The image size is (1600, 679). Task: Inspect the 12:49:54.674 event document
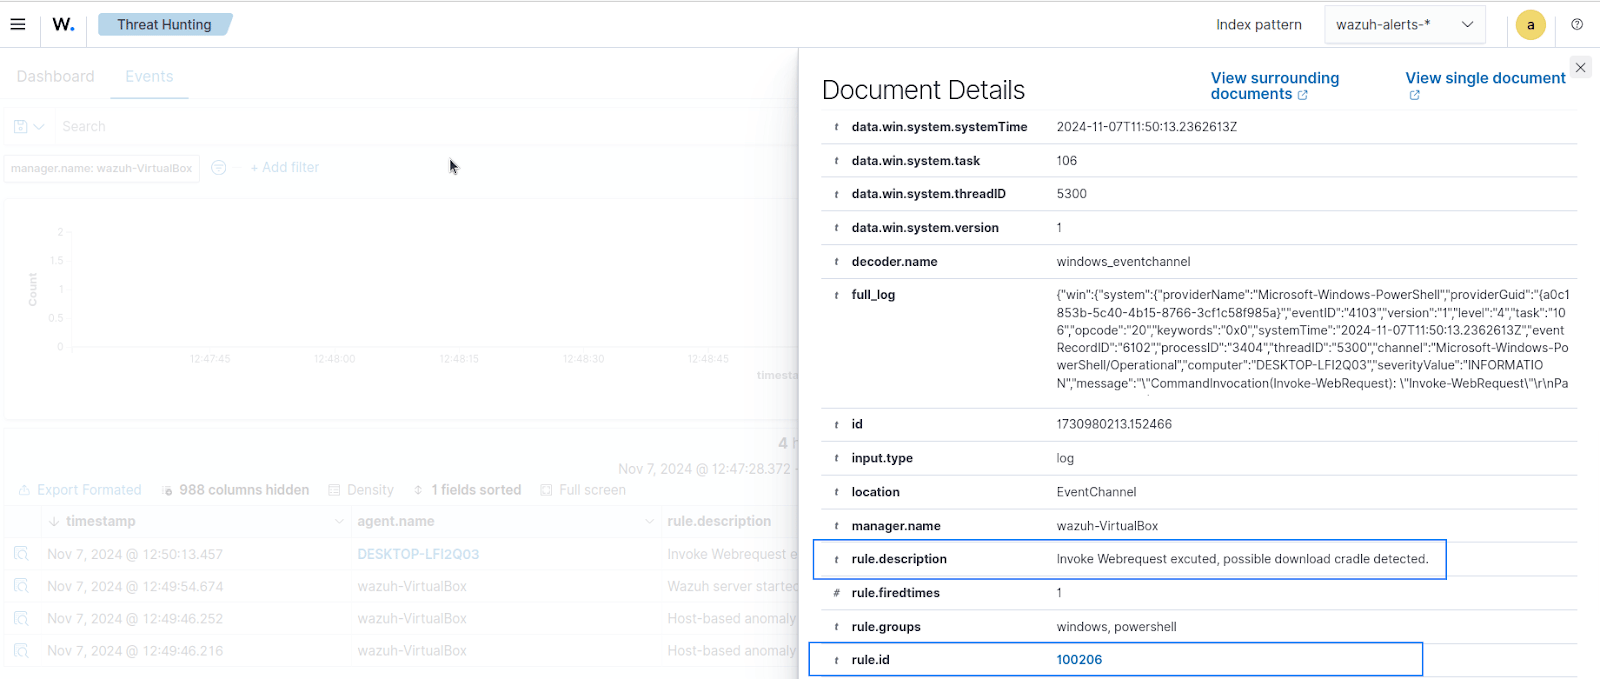click(x=21, y=587)
